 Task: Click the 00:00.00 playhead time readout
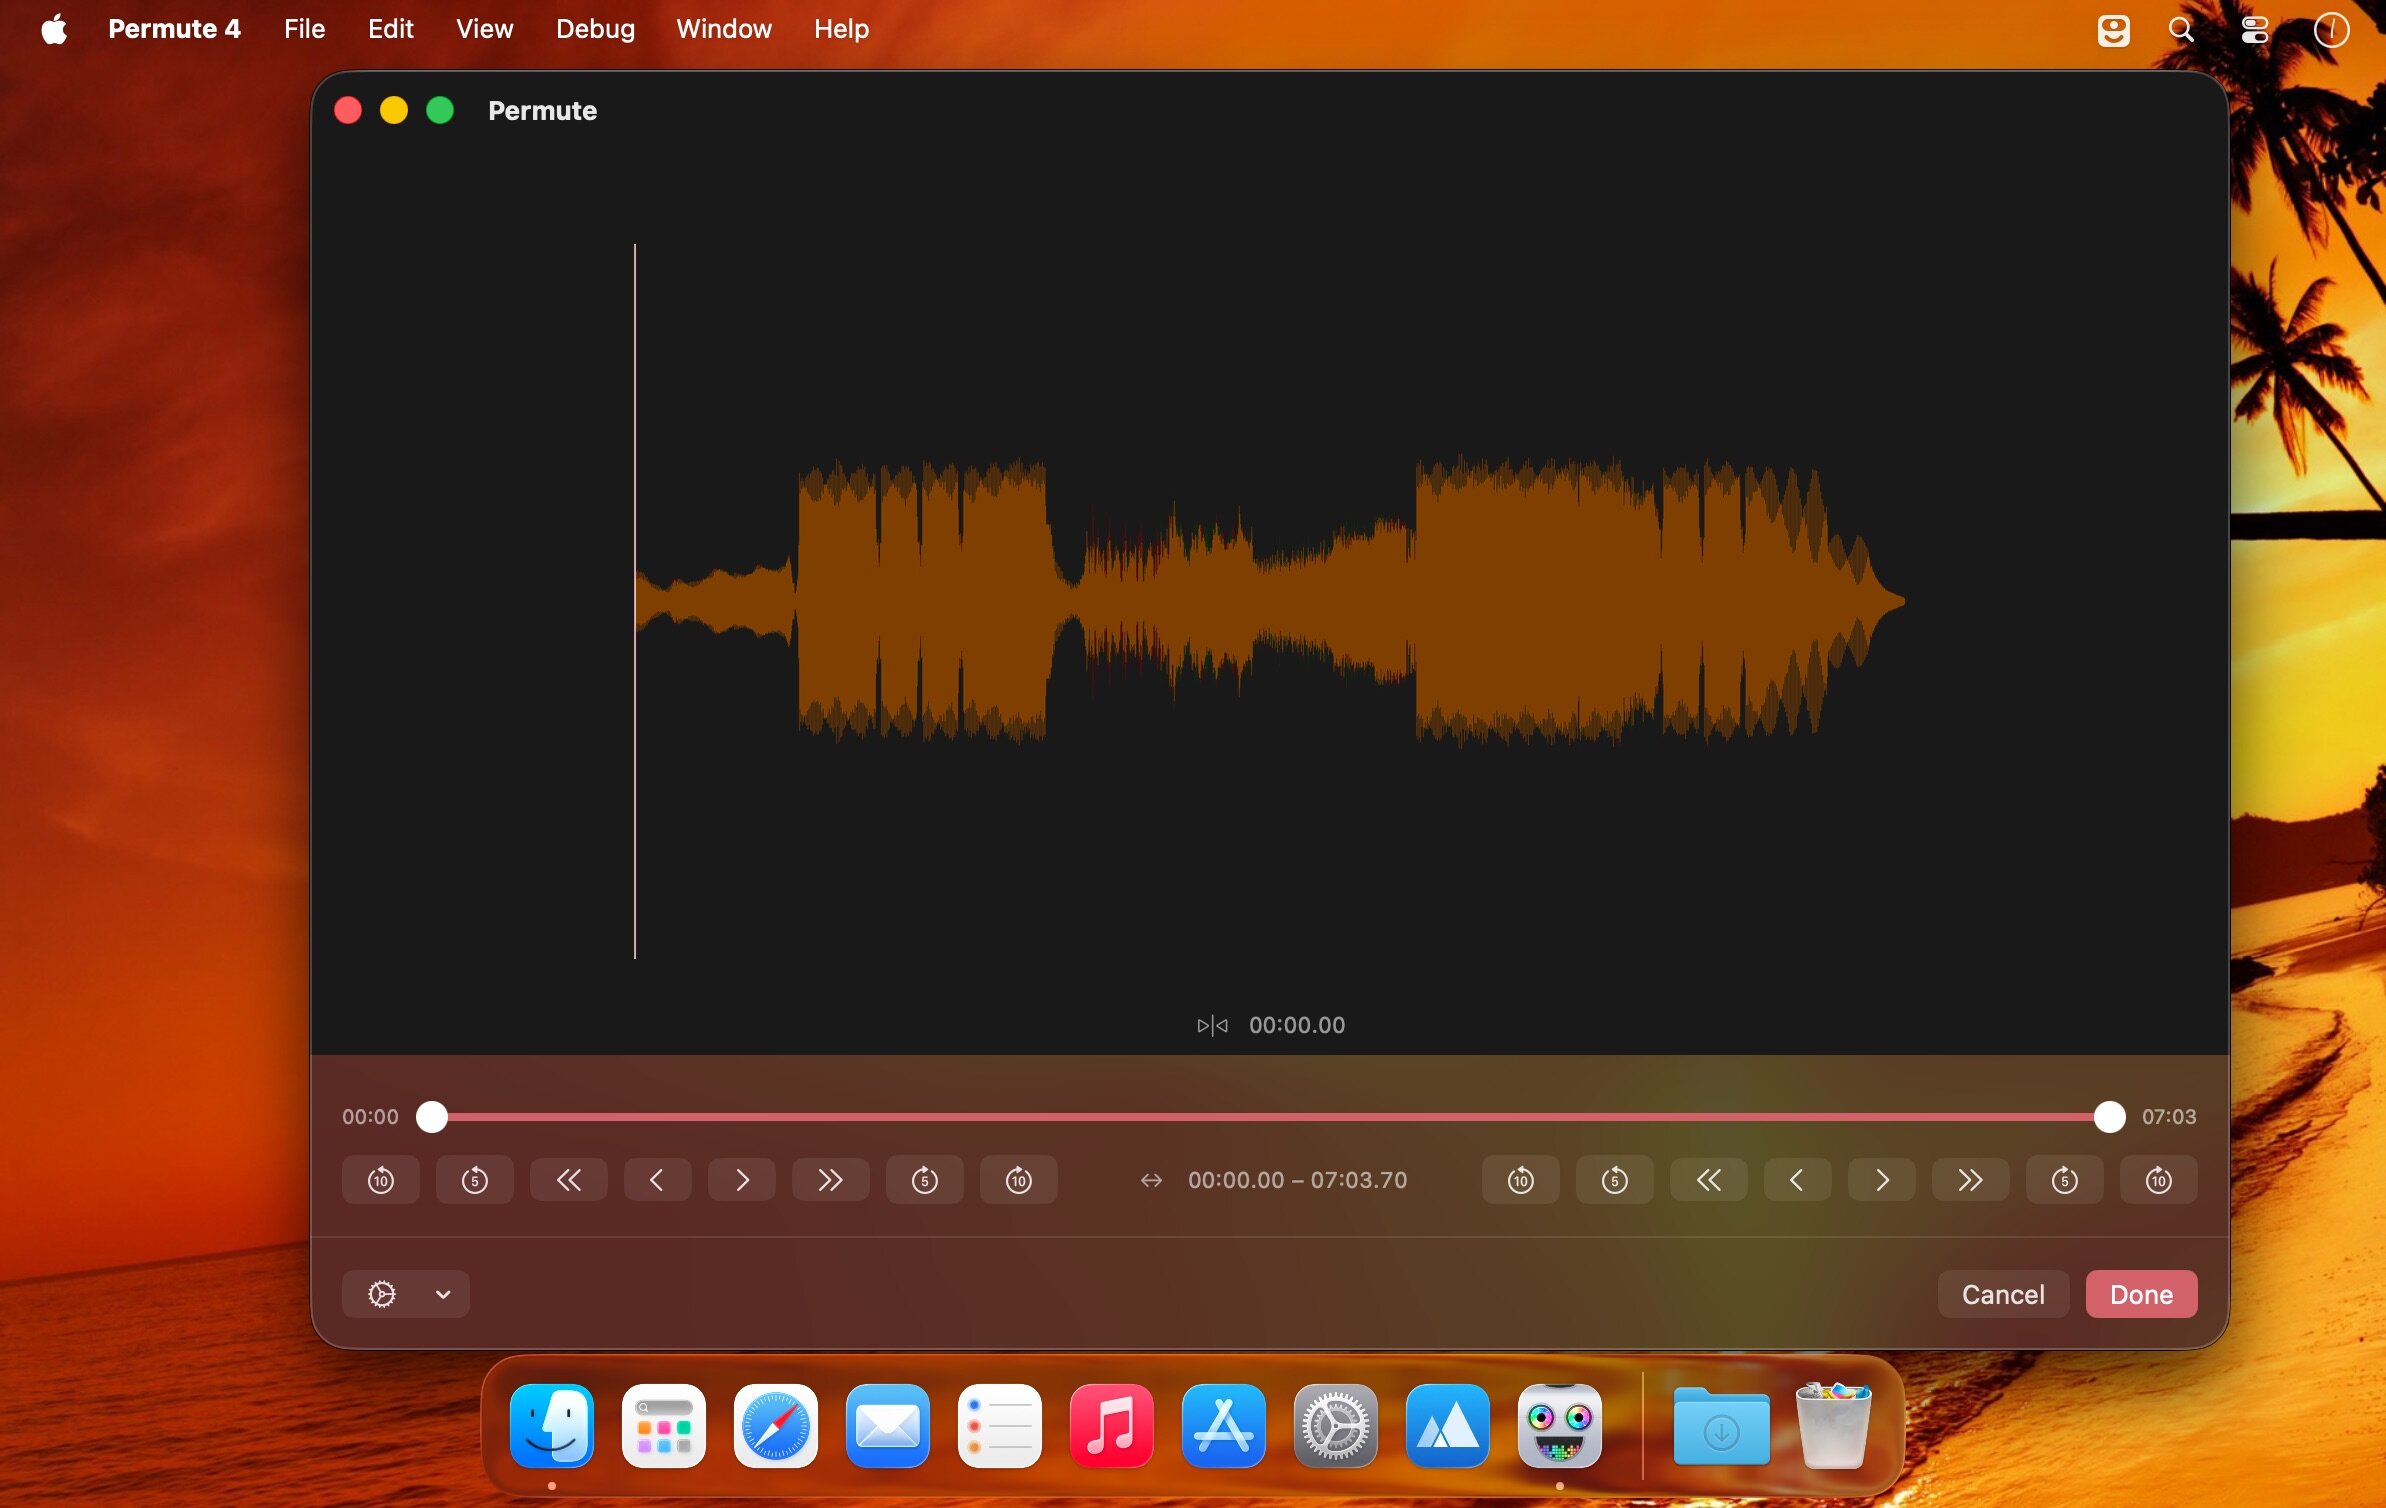tap(1297, 1025)
